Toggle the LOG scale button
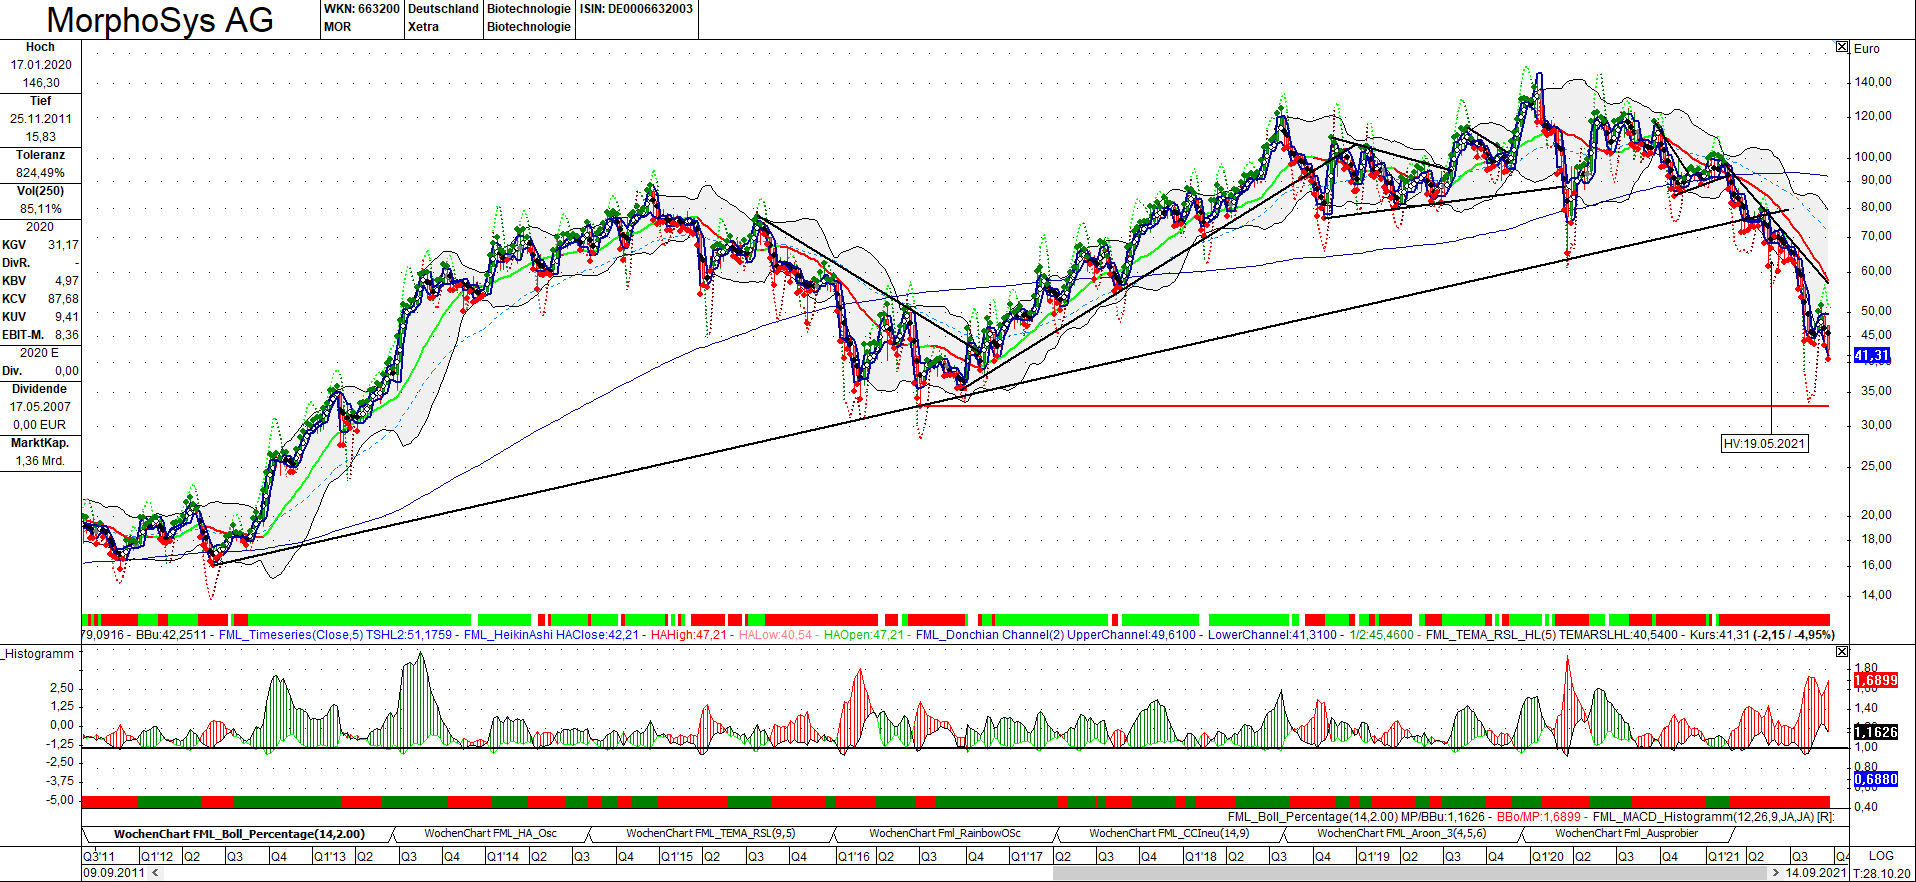This screenshot has width=1916, height=882. click(1881, 856)
